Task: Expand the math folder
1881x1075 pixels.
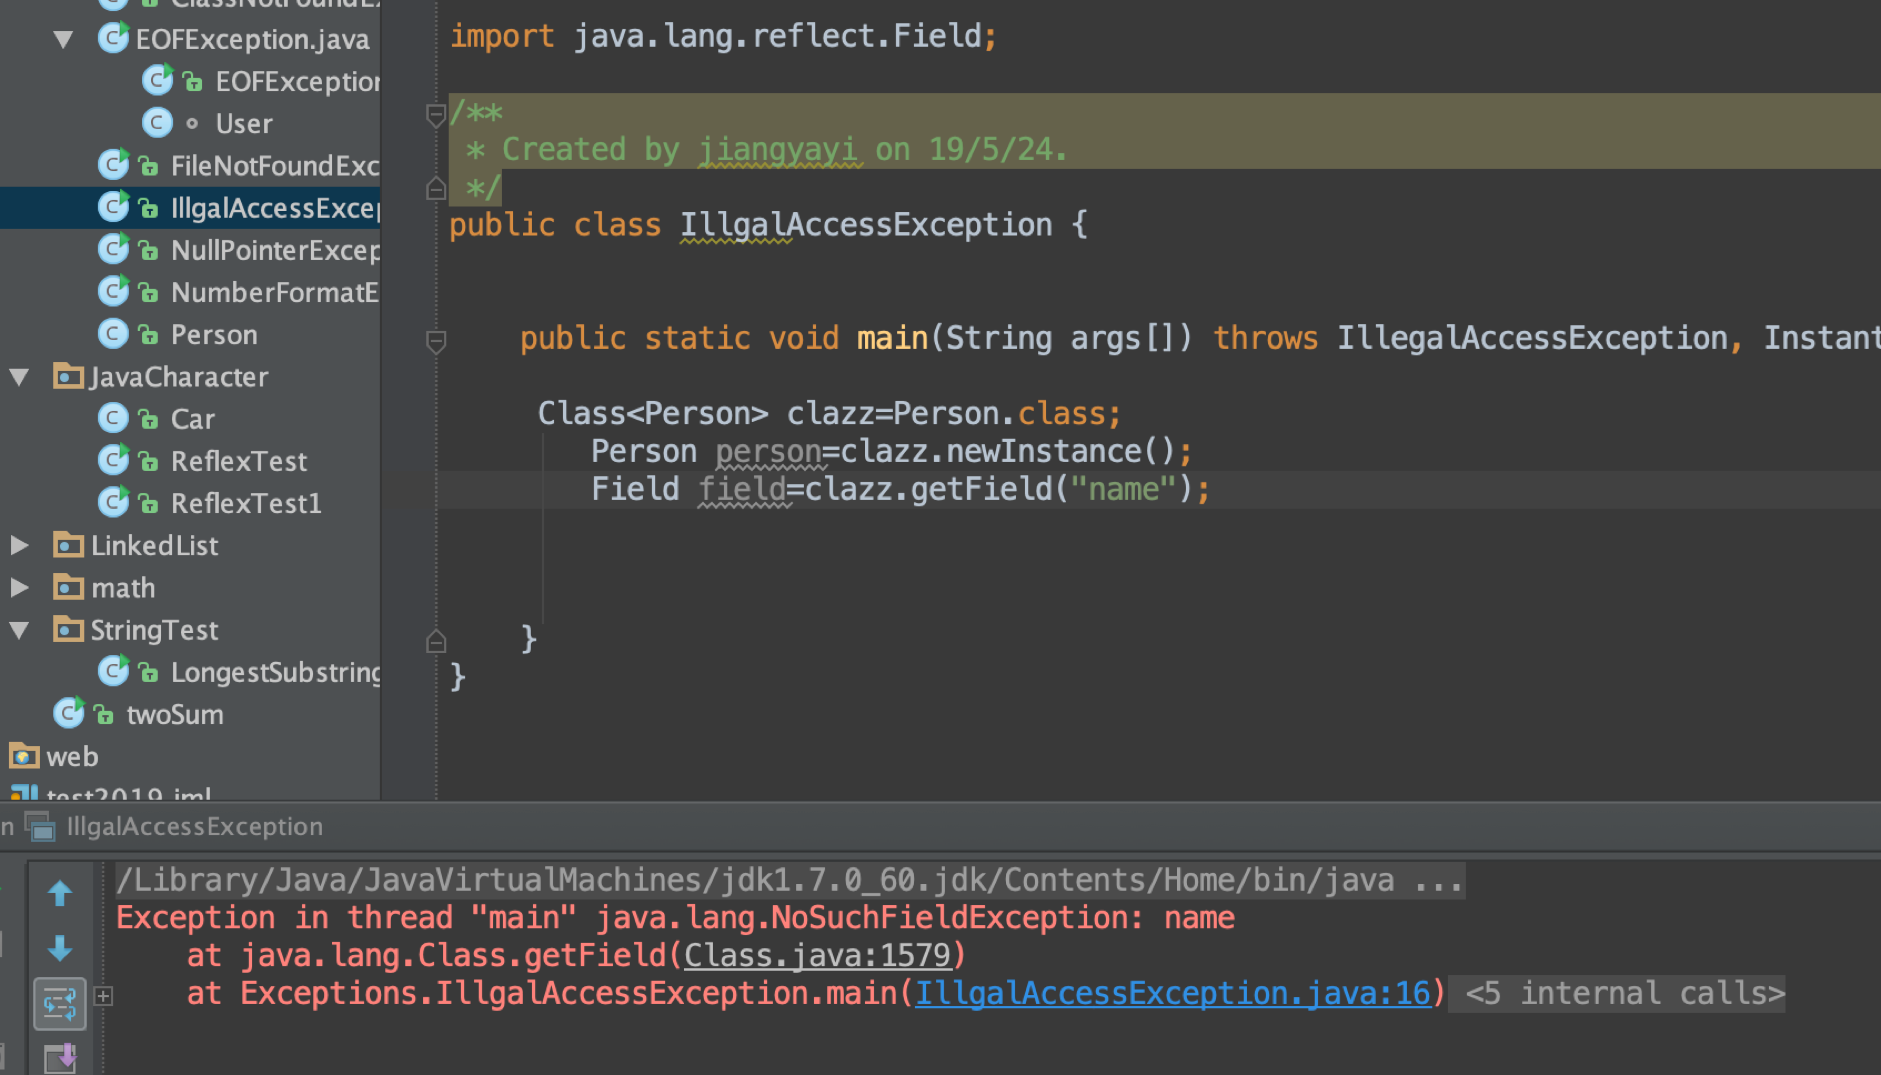Action: tap(20, 587)
